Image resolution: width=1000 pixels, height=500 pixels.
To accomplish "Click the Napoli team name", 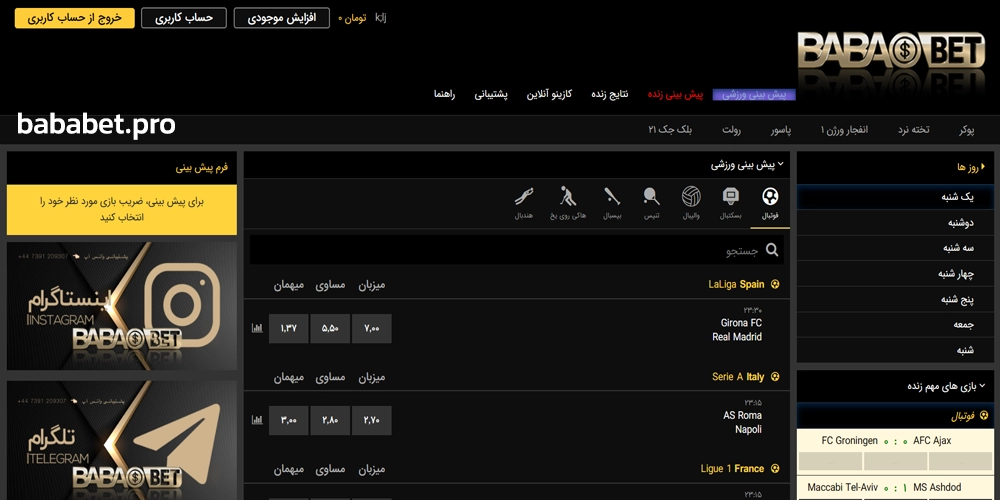I will click(x=748, y=429).
